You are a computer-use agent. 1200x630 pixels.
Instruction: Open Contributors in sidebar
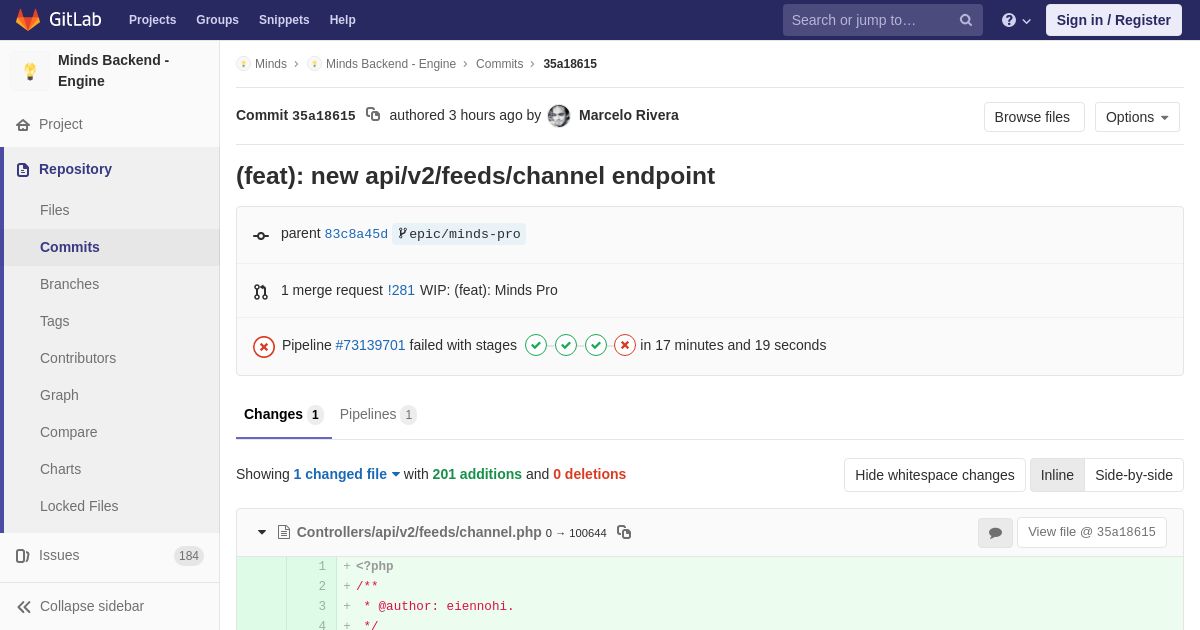tap(112, 358)
